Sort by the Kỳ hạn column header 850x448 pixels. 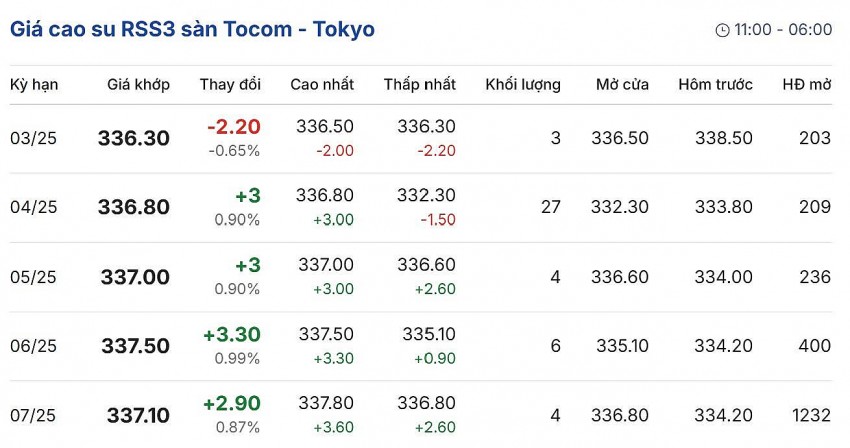34,85
